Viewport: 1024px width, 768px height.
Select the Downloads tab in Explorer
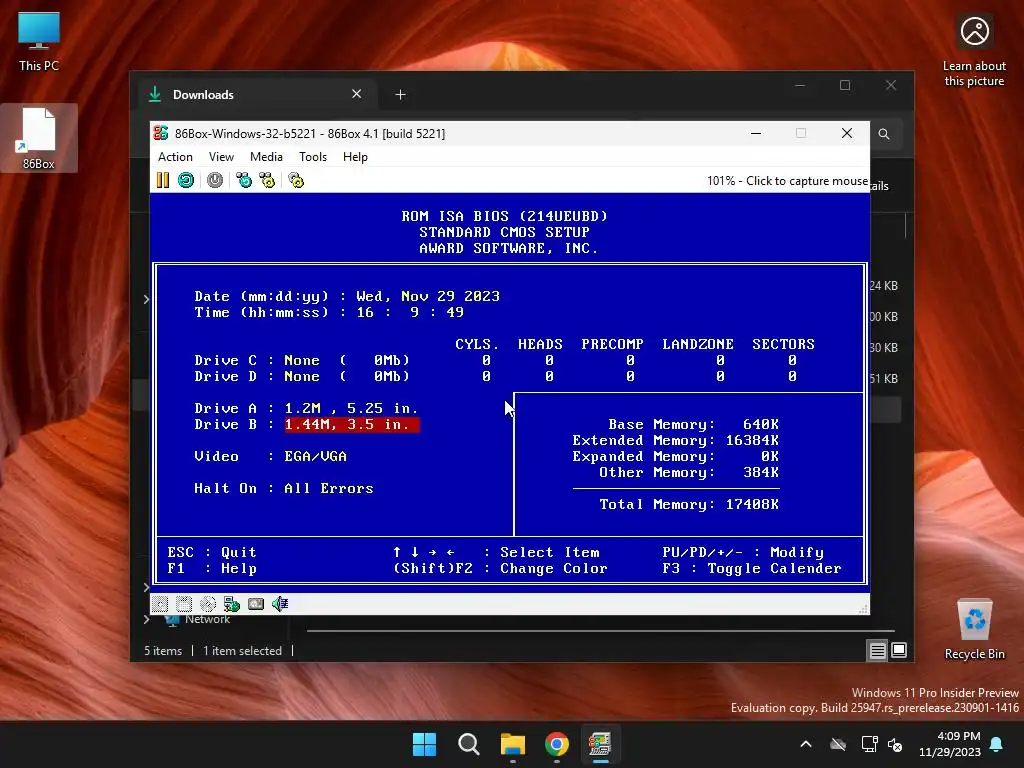coord(255,95)
